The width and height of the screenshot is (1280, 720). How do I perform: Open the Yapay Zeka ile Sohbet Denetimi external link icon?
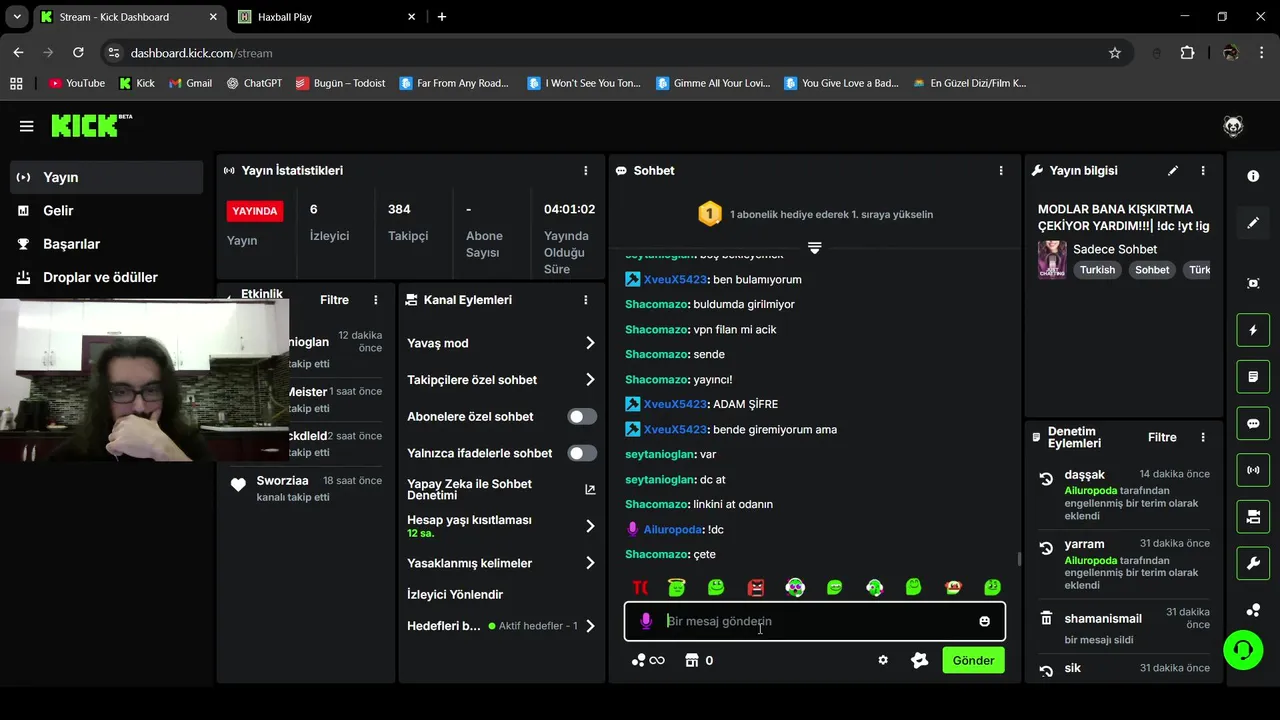590,490
